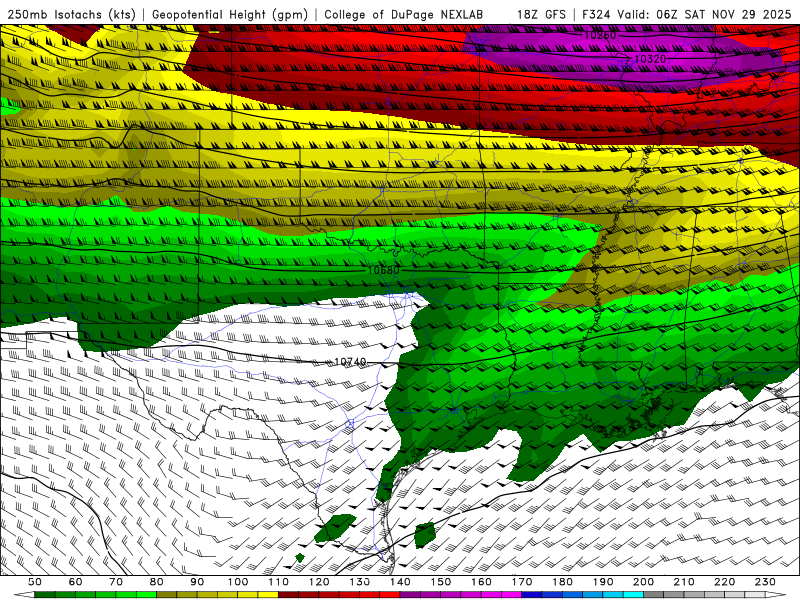Click the legend value 140
800x600 pixels.
pos(400,582)
